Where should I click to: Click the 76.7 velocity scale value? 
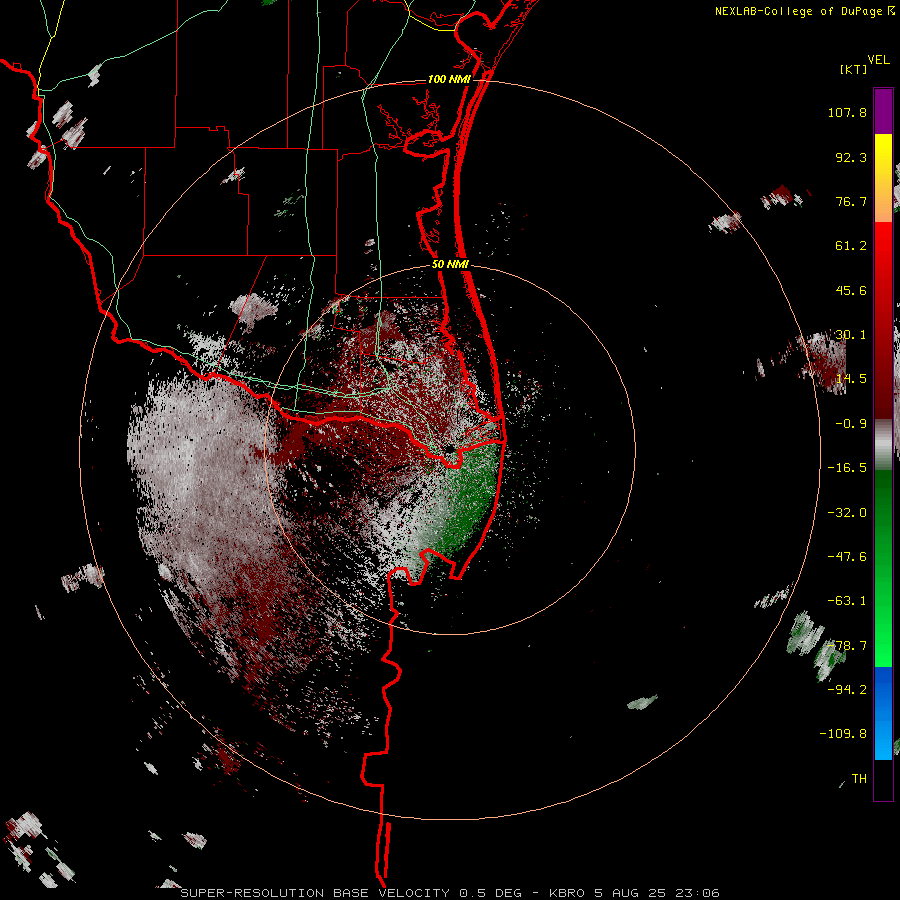851,201
